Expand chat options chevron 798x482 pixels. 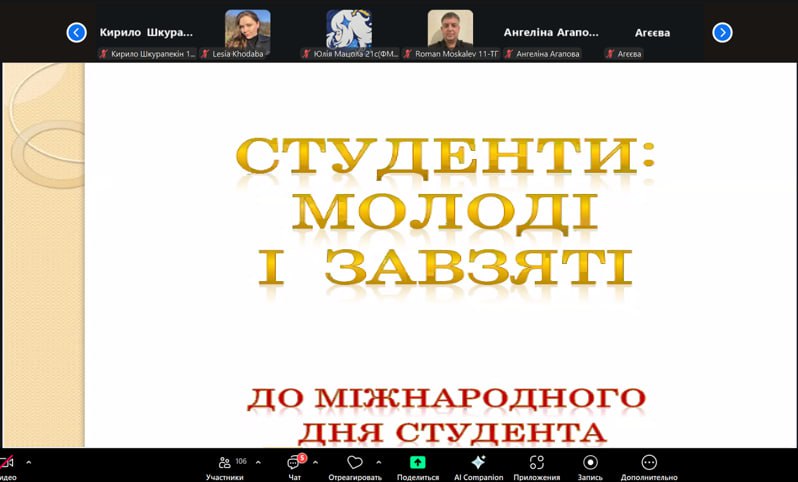coord(316,463)
